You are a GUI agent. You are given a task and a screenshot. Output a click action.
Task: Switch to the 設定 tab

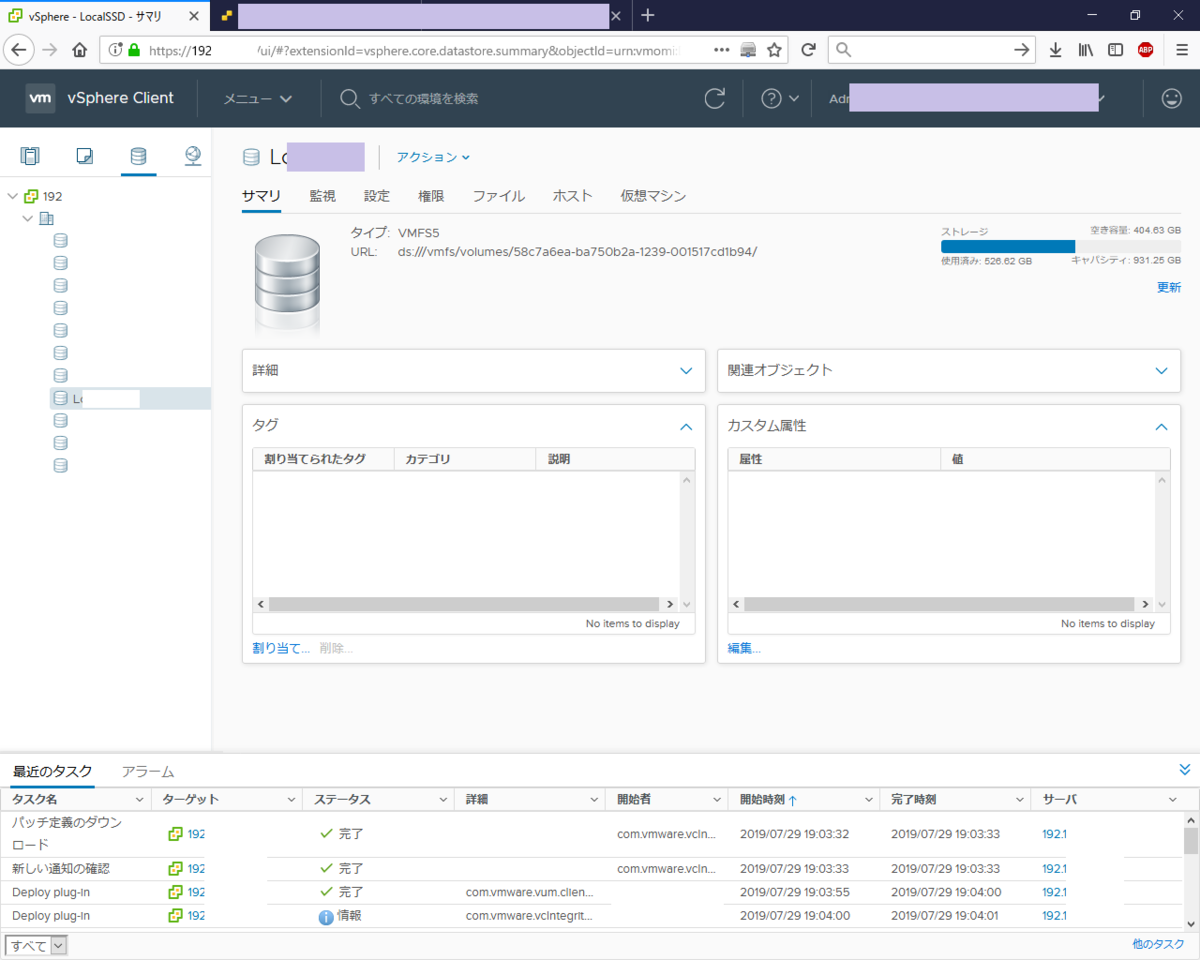pos(377,196)
